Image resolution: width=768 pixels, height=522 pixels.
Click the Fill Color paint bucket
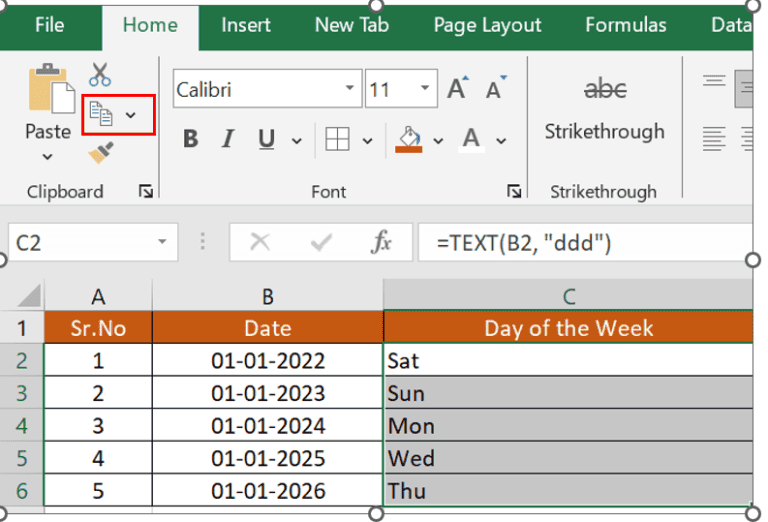click(x=409, y=137)
